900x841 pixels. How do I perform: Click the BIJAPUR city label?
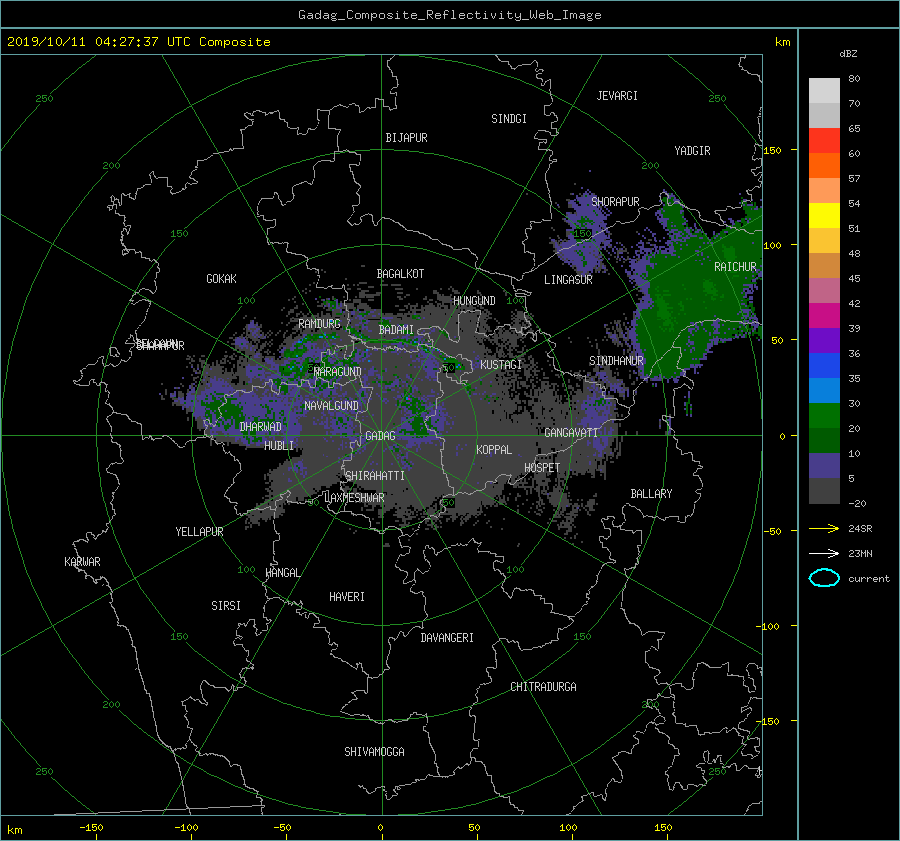(406, 138)
